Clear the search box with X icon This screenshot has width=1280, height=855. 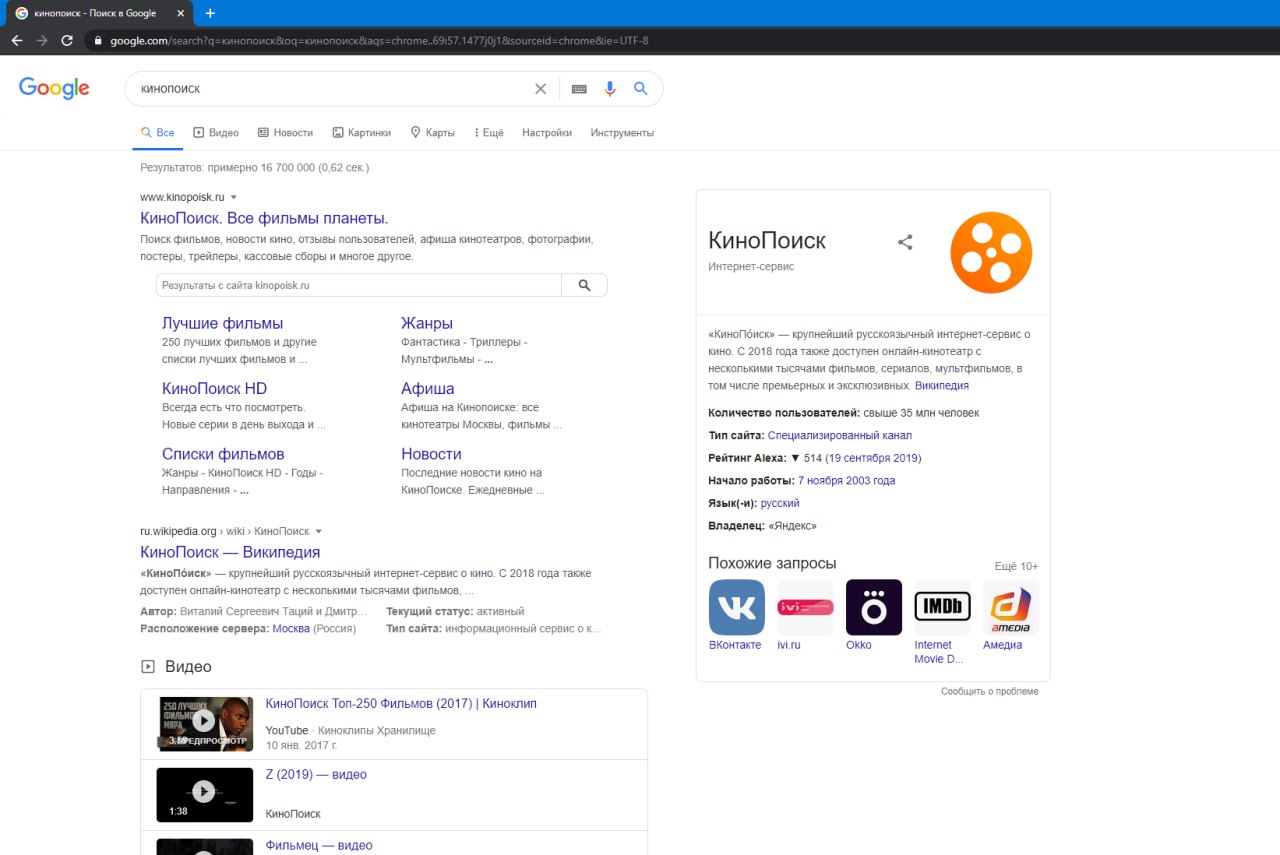(541, 89)
